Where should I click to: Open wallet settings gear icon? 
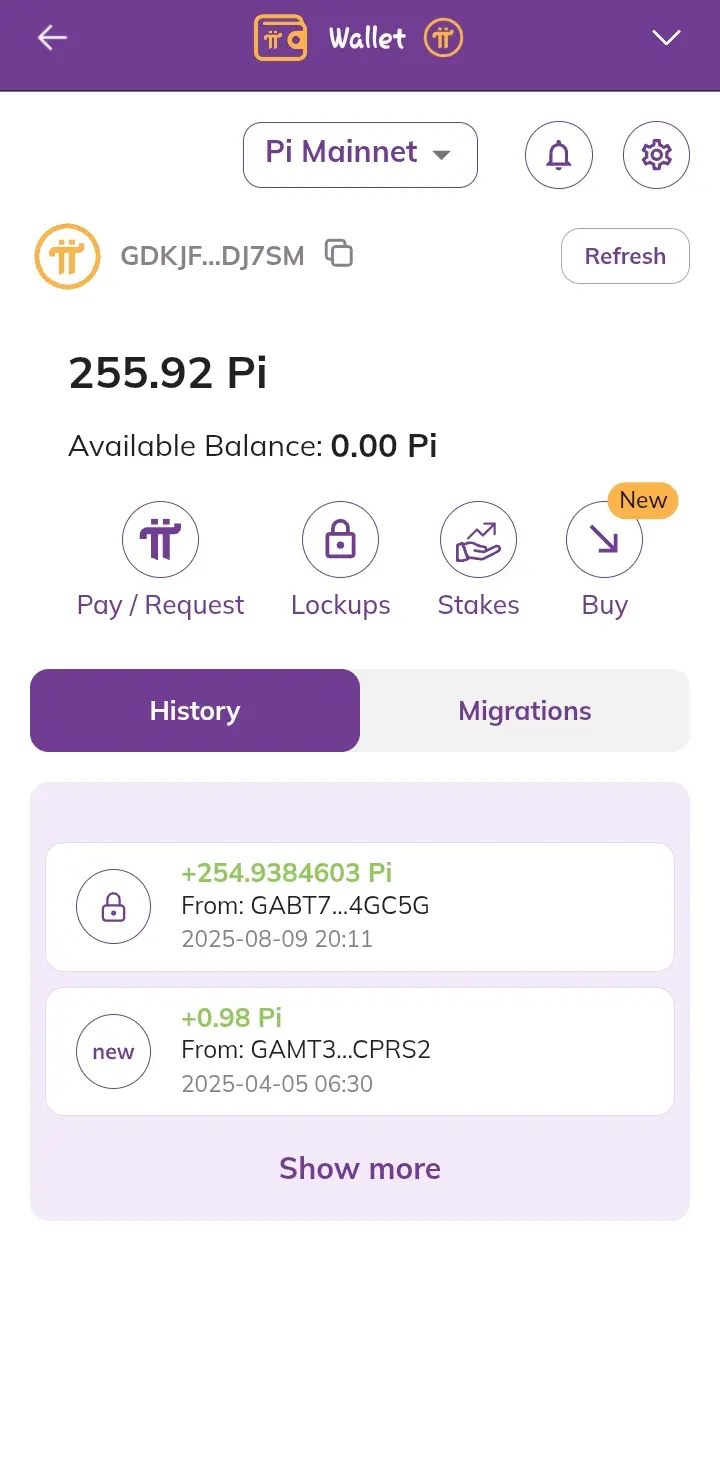pyautogui.click(x=656, y=155)
